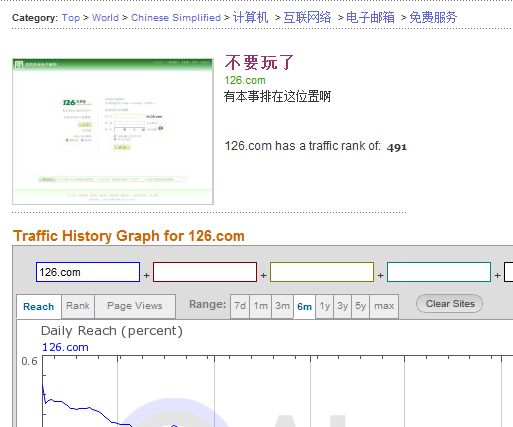
Task: Set graph range to 7d
Action: [x=240, y=306]
